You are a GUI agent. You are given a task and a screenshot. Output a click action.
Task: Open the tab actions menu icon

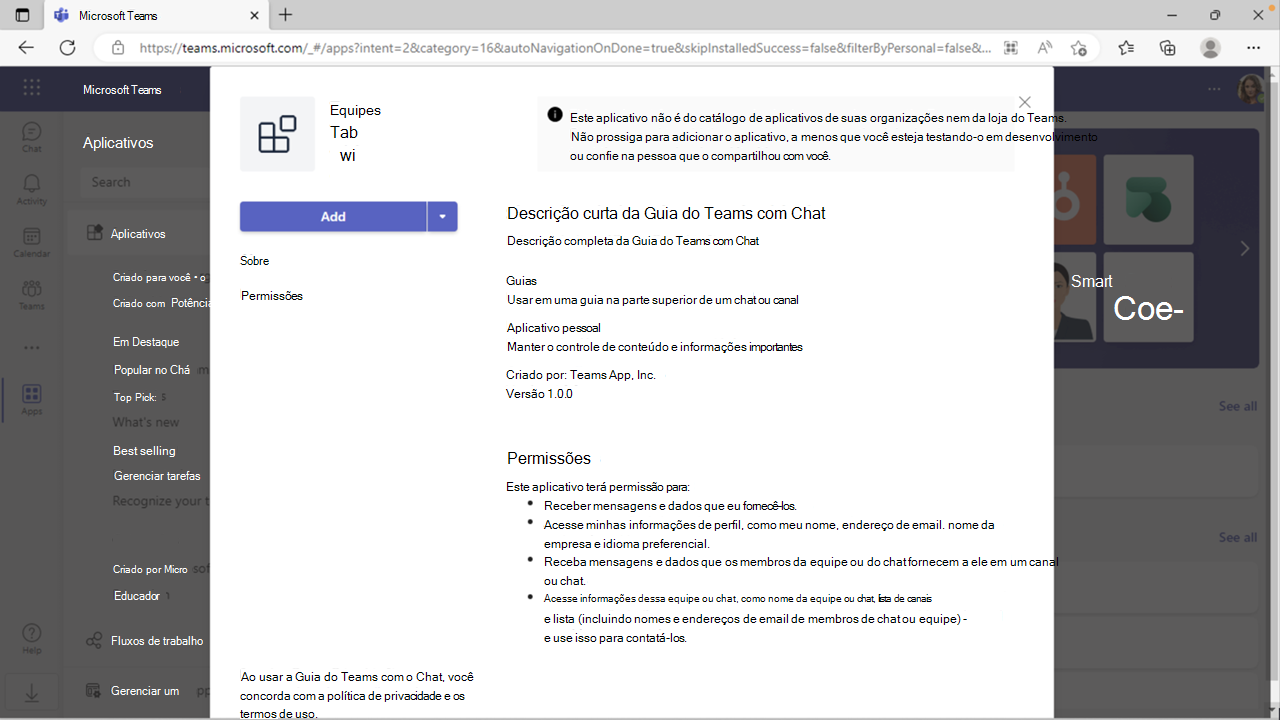22,15
